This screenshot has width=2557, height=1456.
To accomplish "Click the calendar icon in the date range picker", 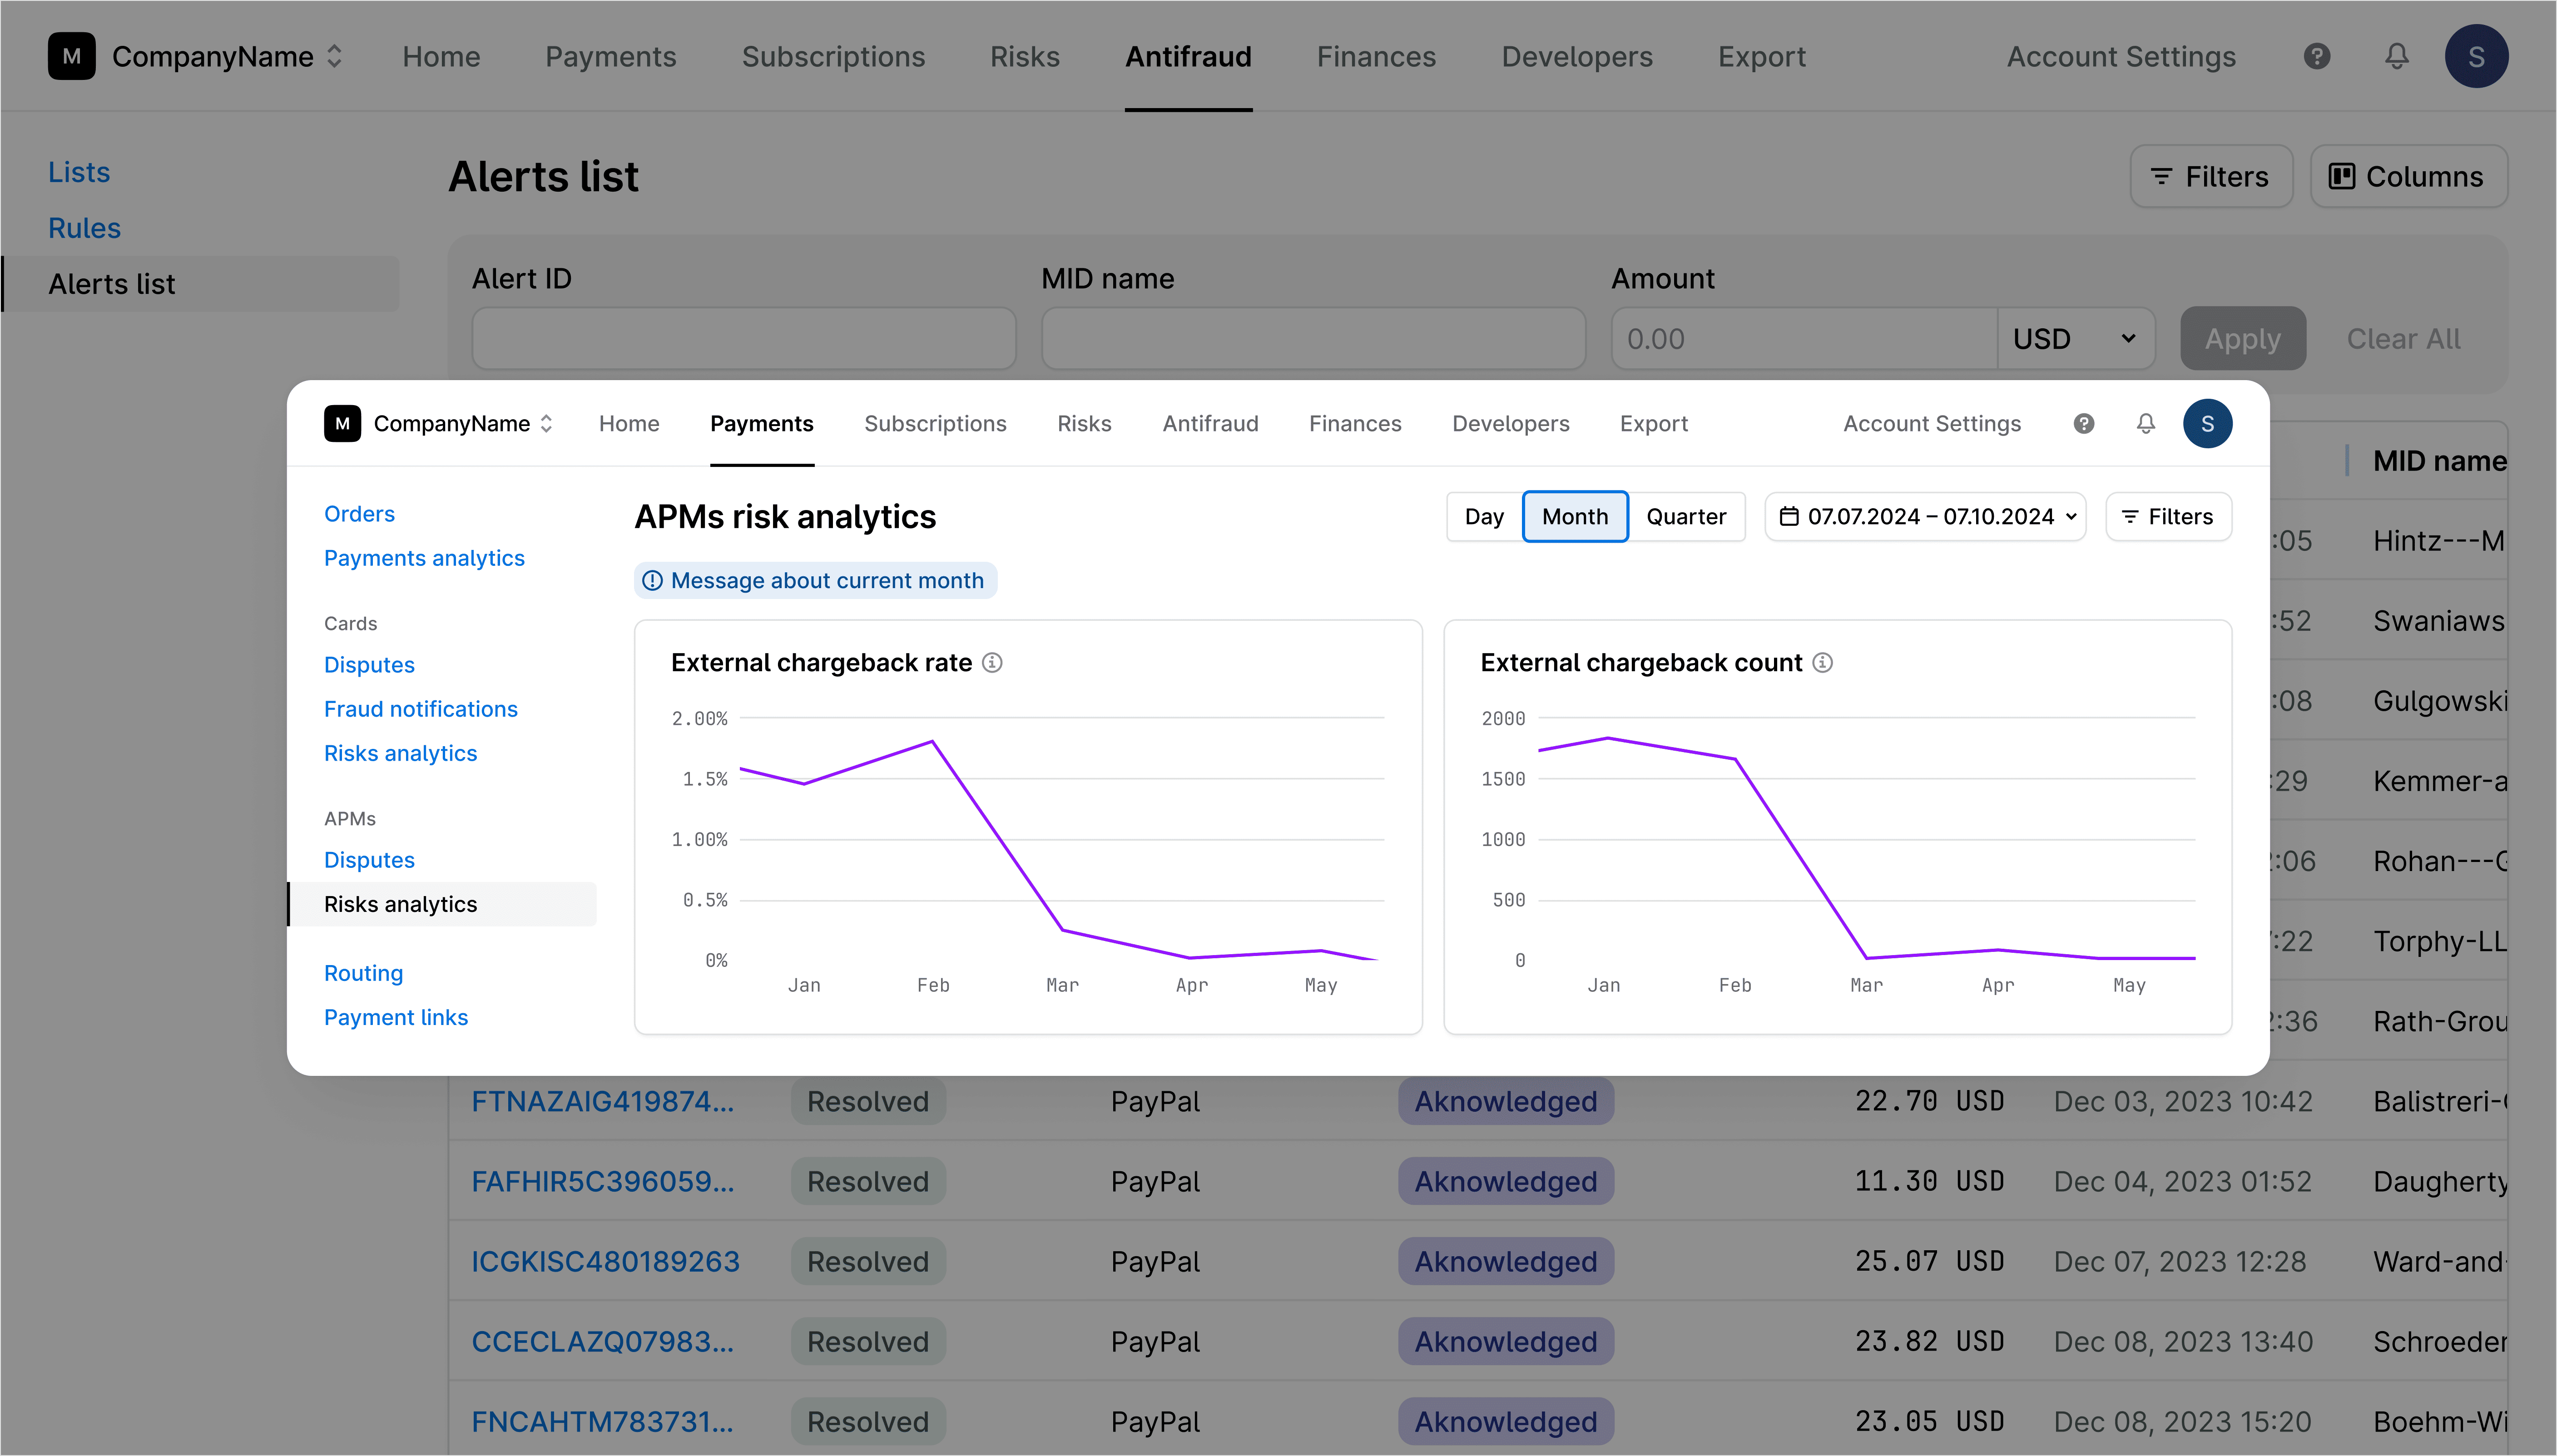I will pos(1789,516).
